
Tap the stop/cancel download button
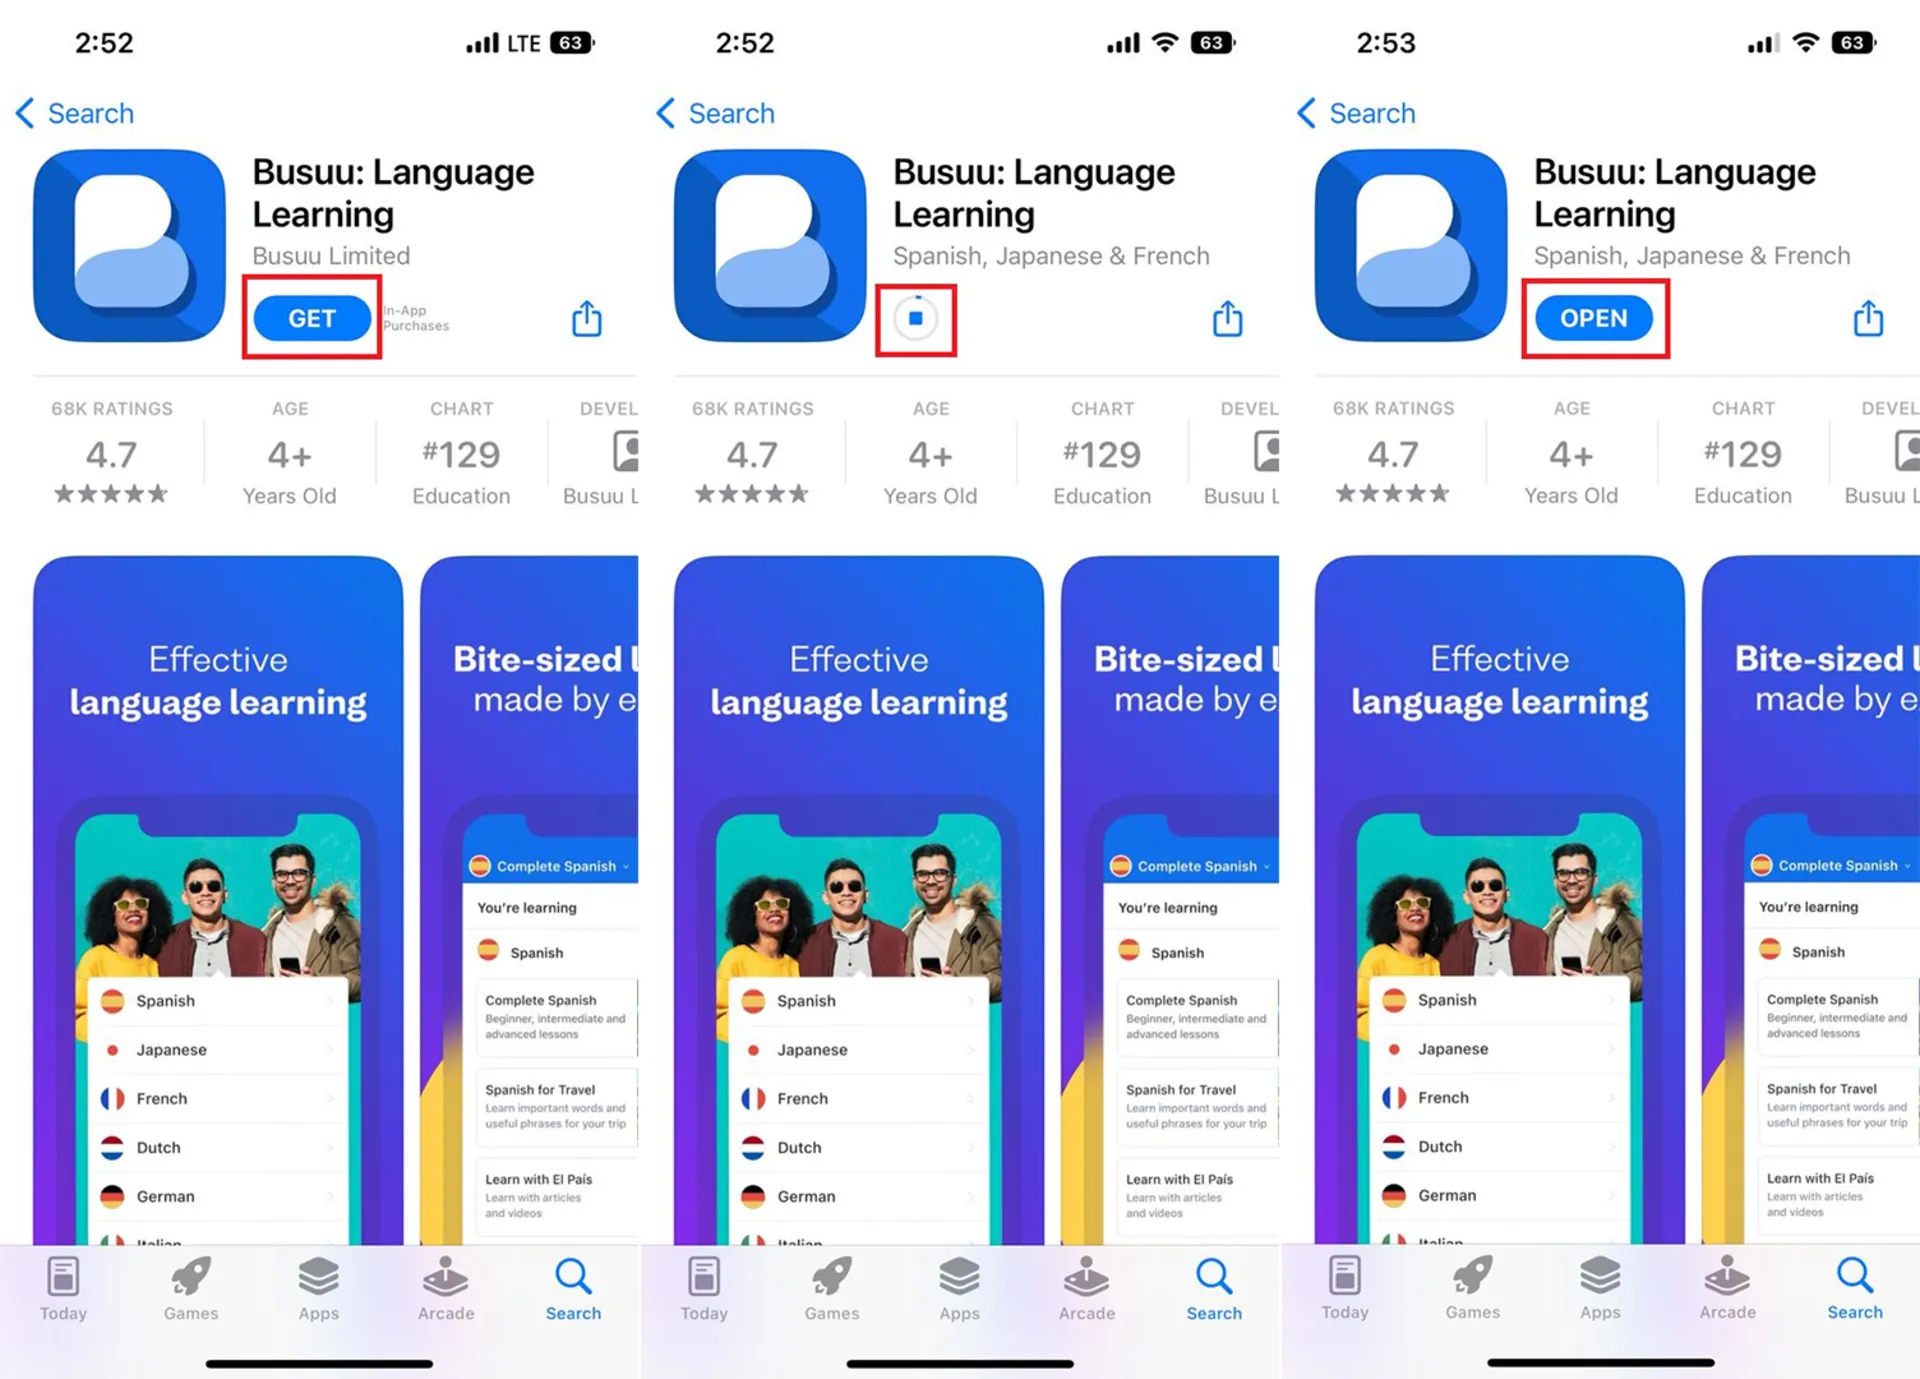915,318
